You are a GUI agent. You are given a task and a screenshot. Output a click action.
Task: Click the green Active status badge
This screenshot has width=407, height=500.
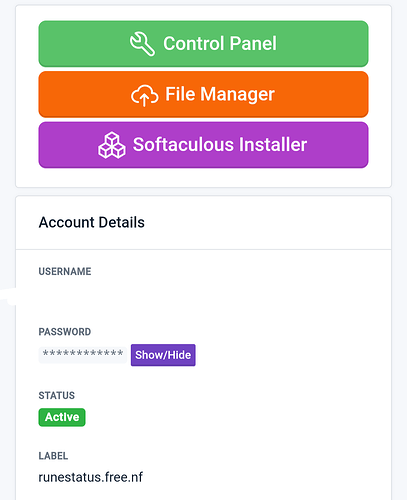[x=62, y=417]
